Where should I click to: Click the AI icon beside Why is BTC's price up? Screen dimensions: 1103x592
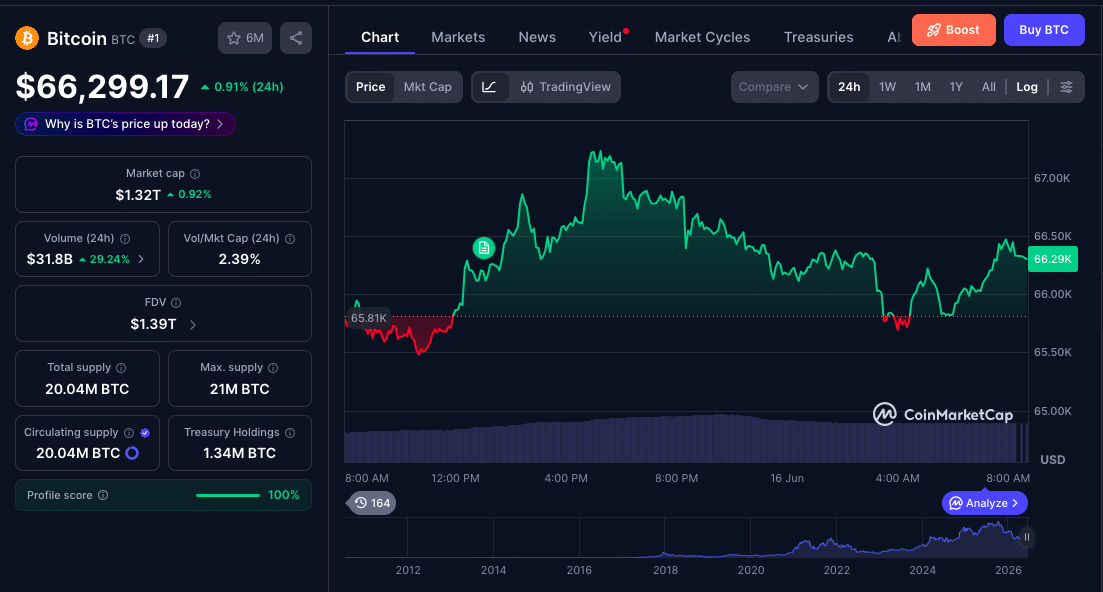31,124
